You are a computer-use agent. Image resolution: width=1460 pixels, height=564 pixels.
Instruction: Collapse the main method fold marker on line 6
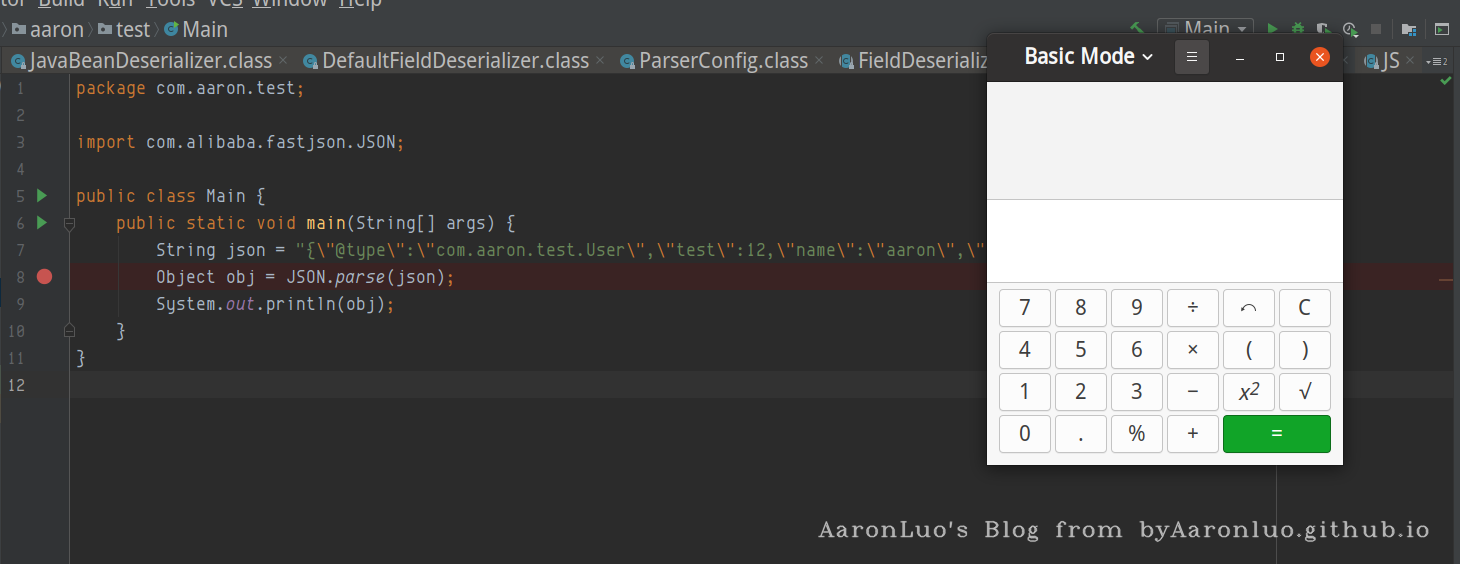[69, 223]
